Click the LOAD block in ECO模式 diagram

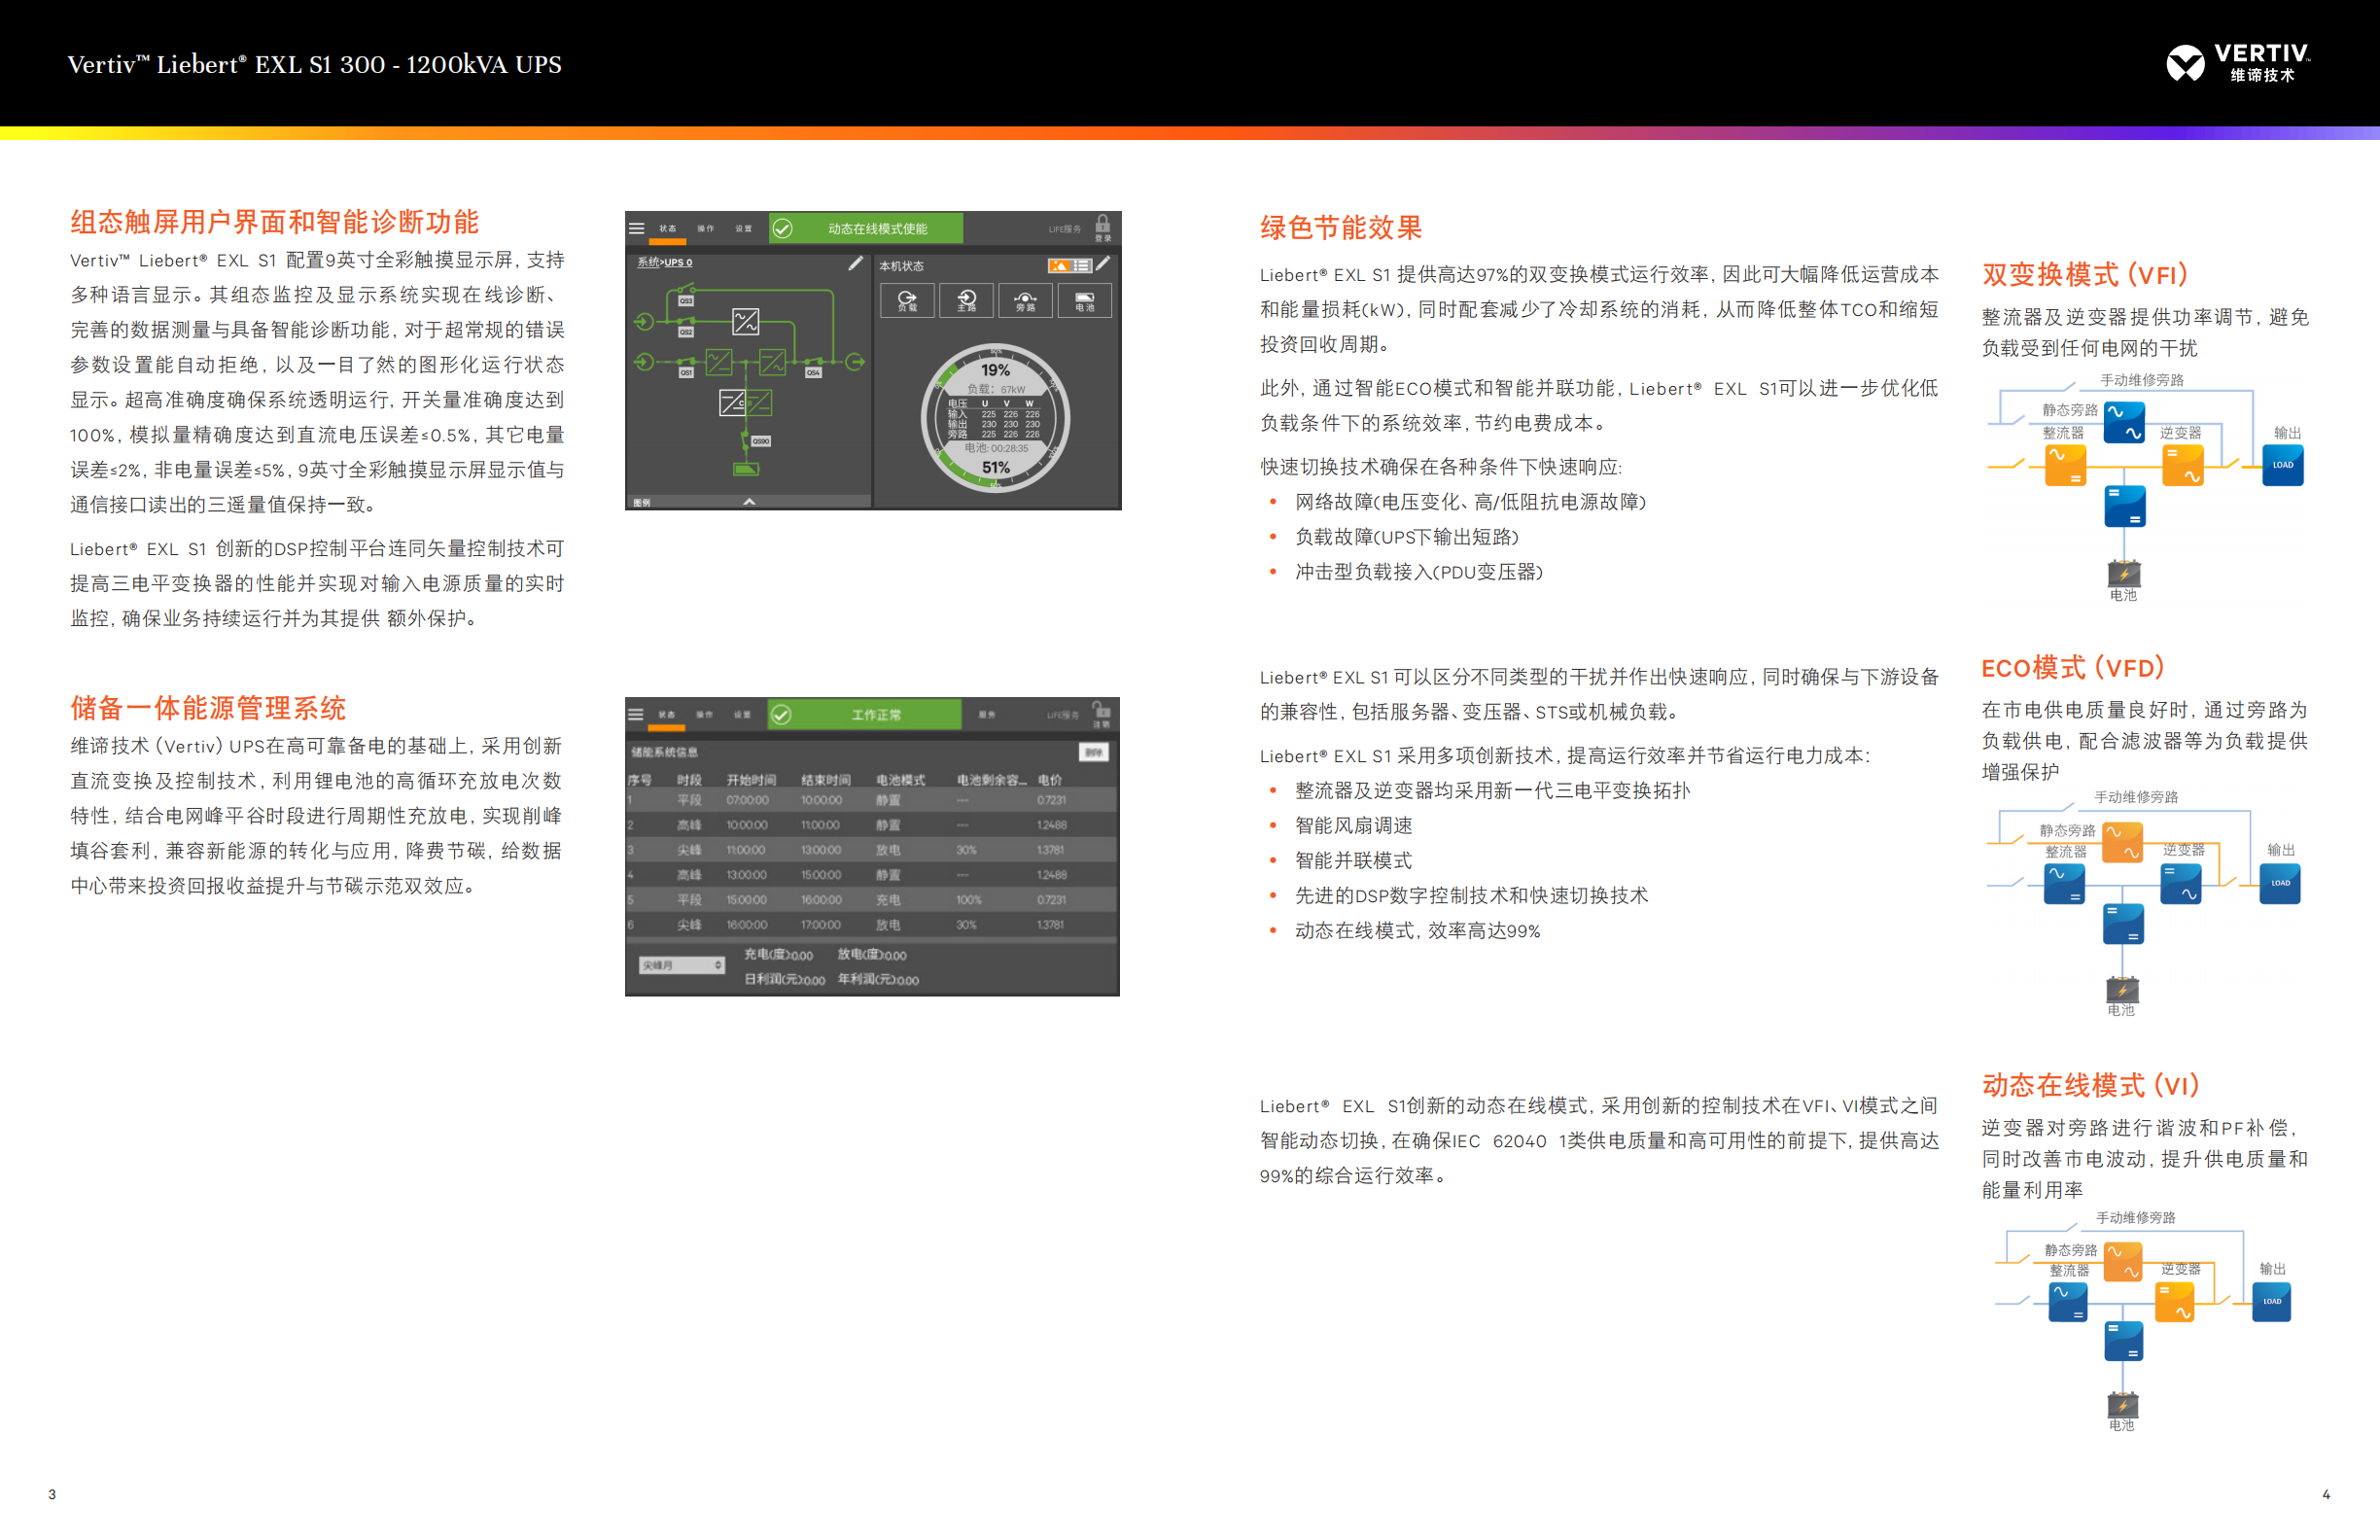coord(2280,884)
